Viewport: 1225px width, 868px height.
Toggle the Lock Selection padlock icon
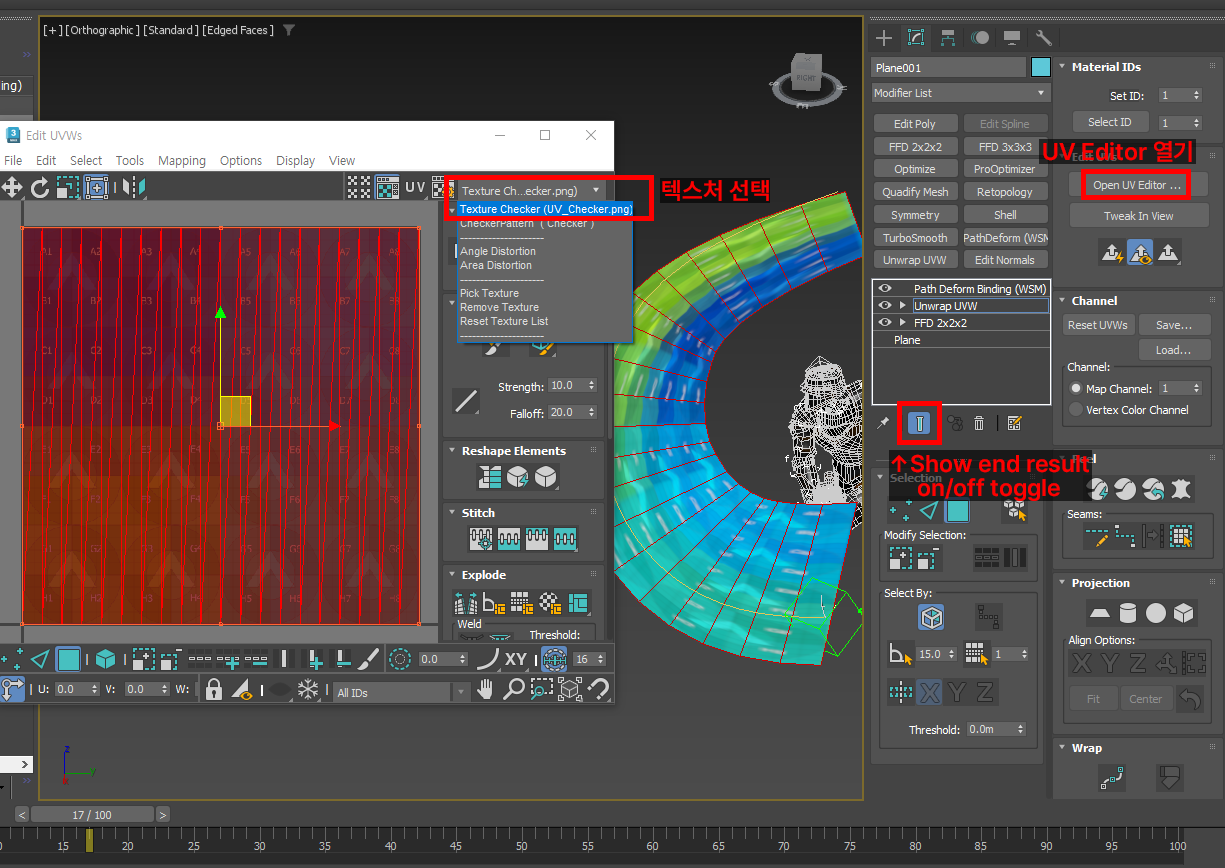click(x=214, y=689)
